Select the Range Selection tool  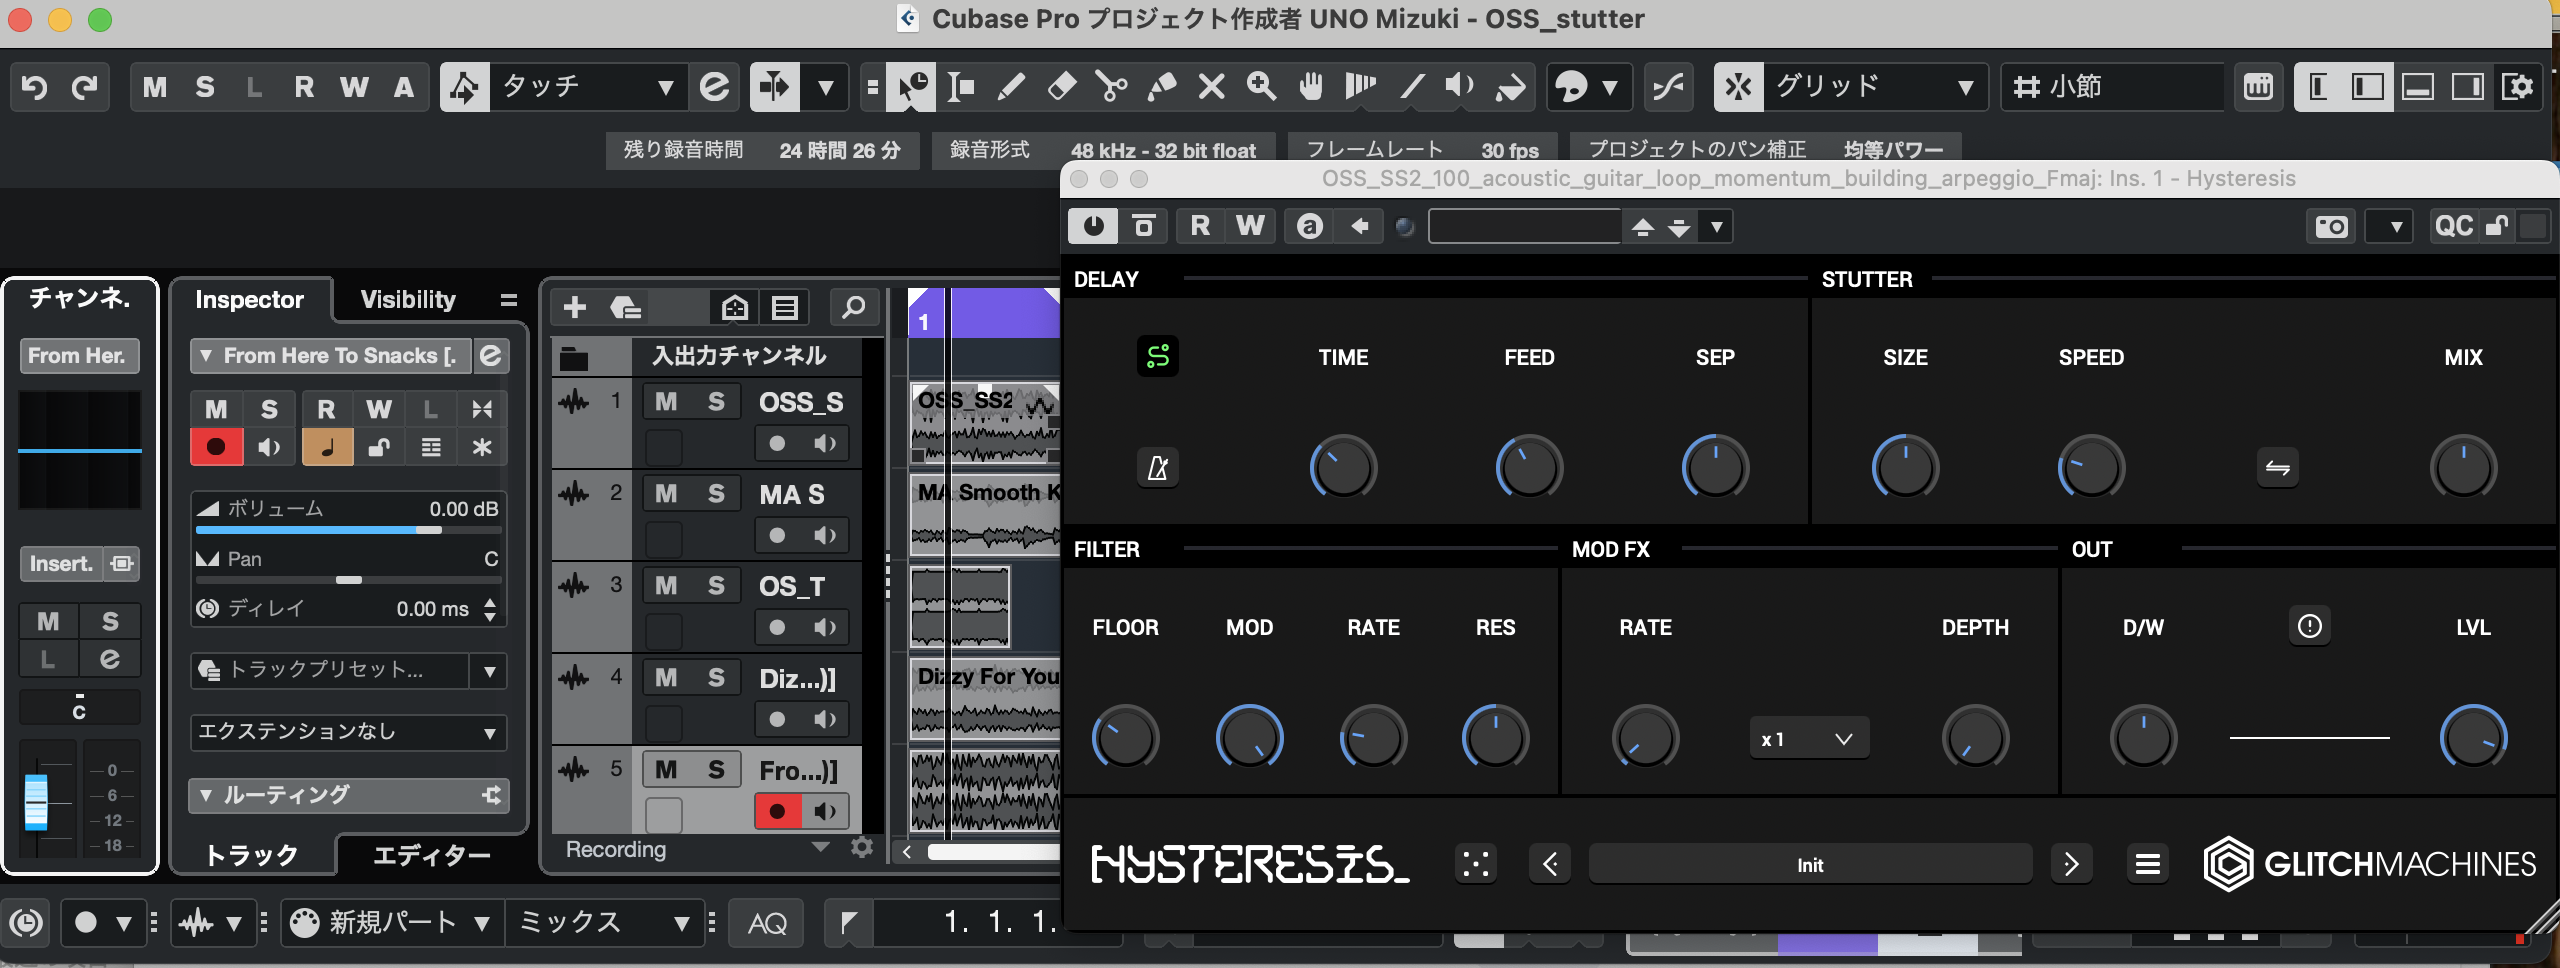click(961, 87)
